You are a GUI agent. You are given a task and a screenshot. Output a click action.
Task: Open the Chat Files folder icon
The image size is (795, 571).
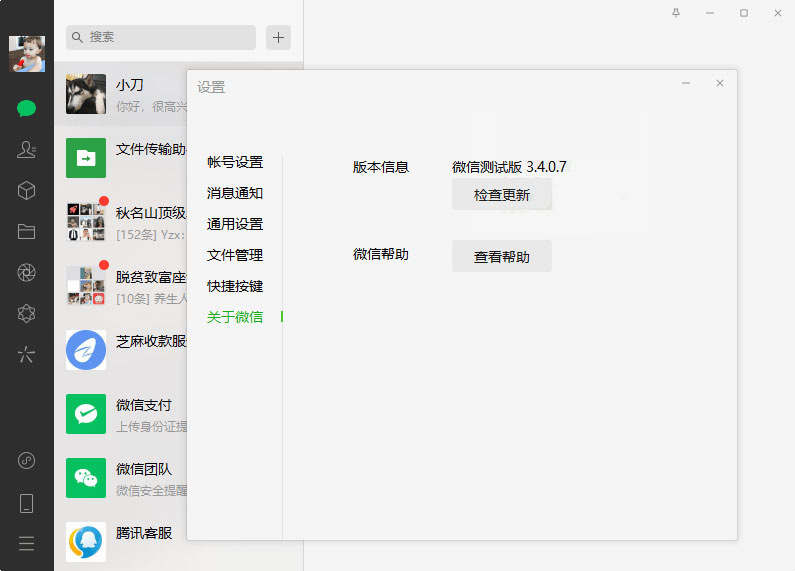click(x=27, y=232)
